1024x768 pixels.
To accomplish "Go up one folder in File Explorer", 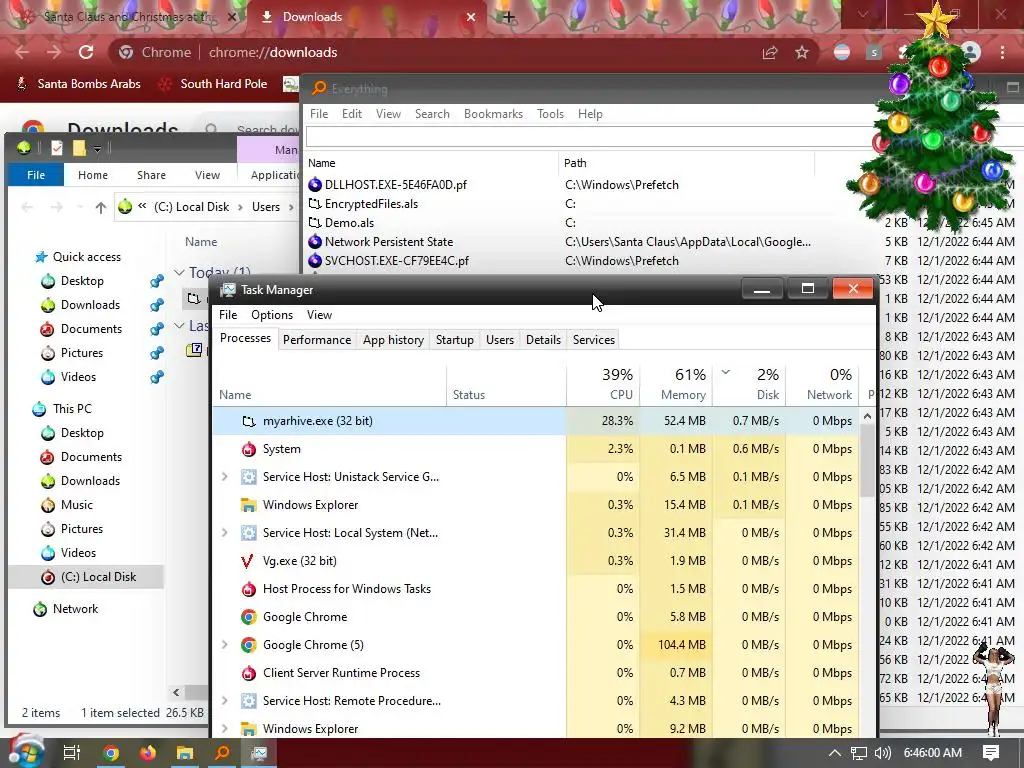I will [x=101, y=208].
